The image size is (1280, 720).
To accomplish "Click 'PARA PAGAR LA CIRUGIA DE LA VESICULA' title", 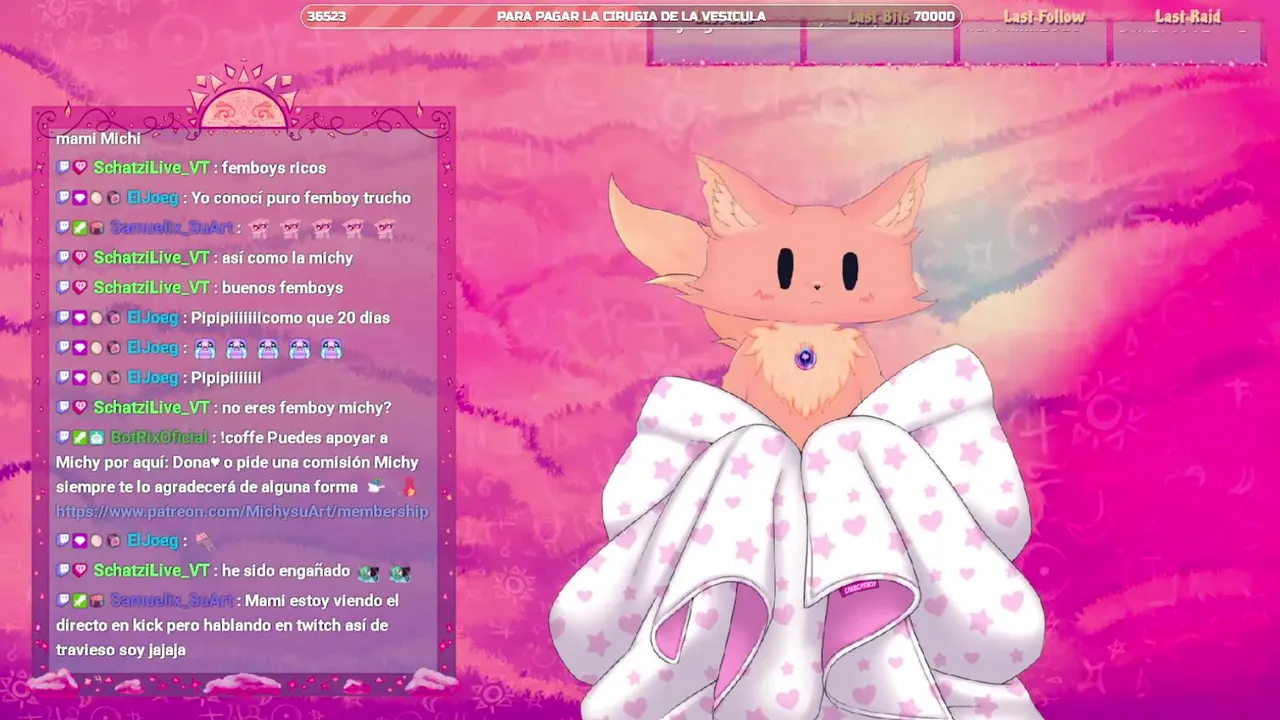I will 631,16.
